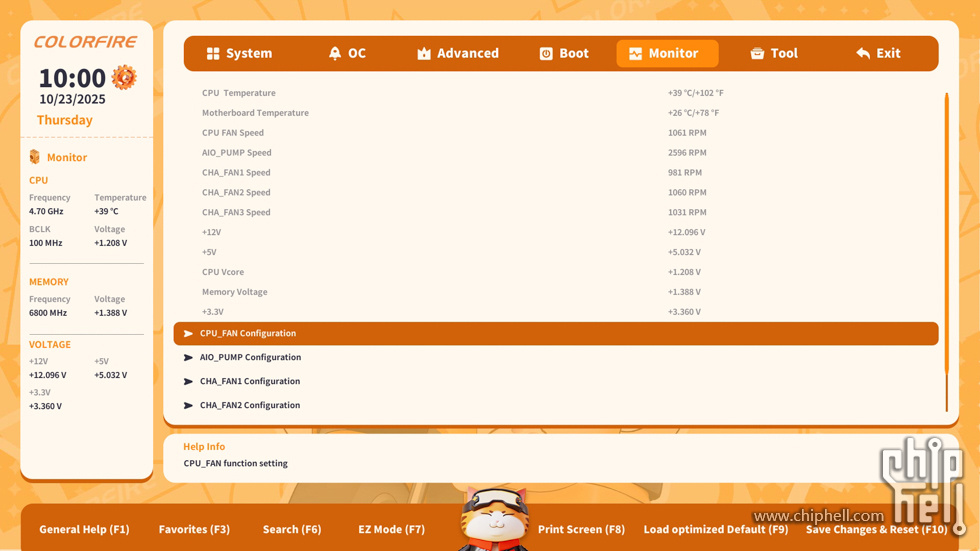Click the settings list vertical scrollbar

pos(946,250)
